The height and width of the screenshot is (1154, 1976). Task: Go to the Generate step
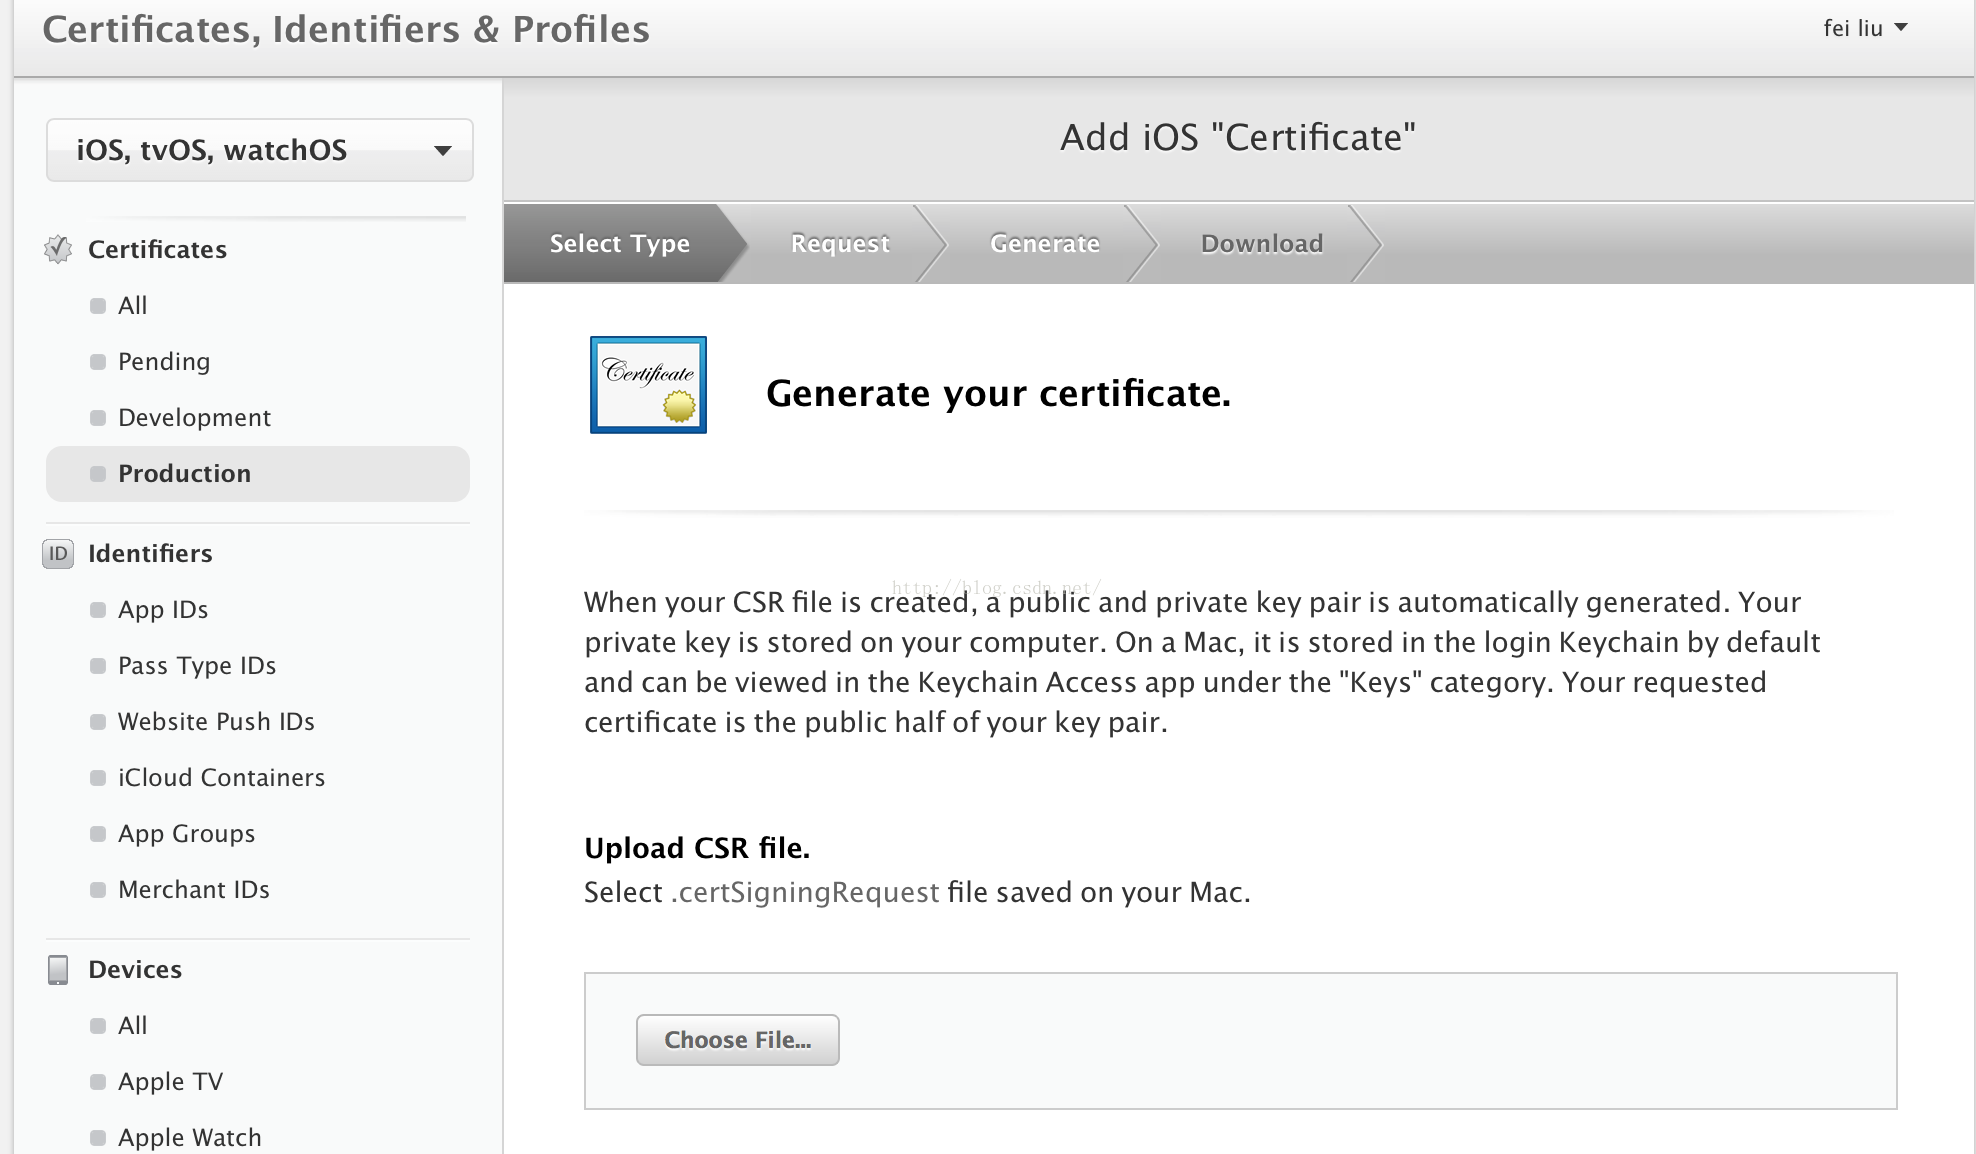click(1044, 243)
